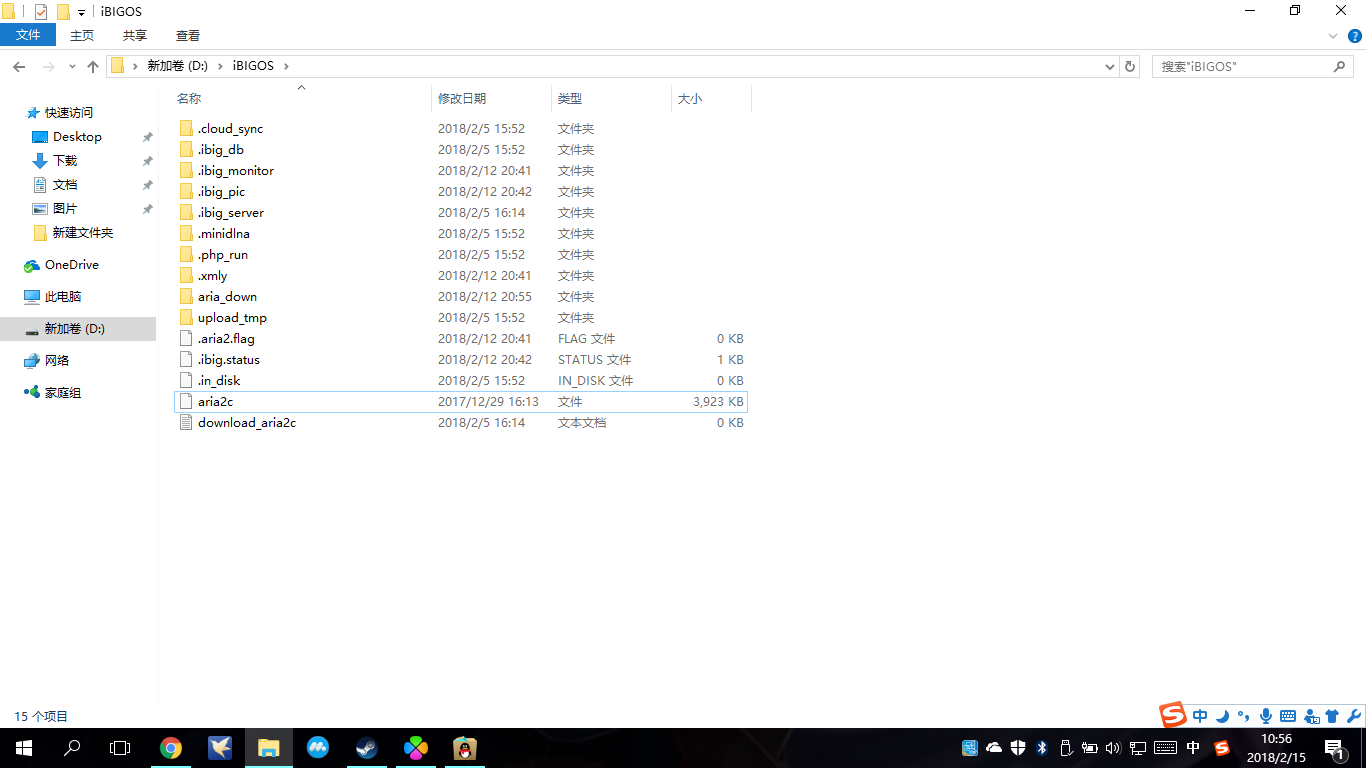Refresh the iBIGOS folder view
The width and height of the screenshot is (1366, 768).
tap(1130, 66)
